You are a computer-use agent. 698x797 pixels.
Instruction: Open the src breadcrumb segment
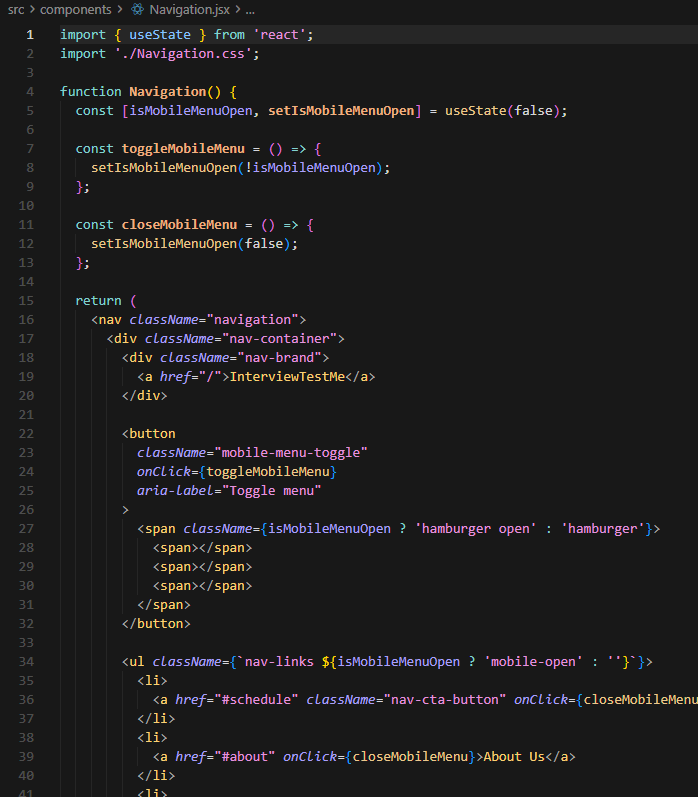[16, 9]
